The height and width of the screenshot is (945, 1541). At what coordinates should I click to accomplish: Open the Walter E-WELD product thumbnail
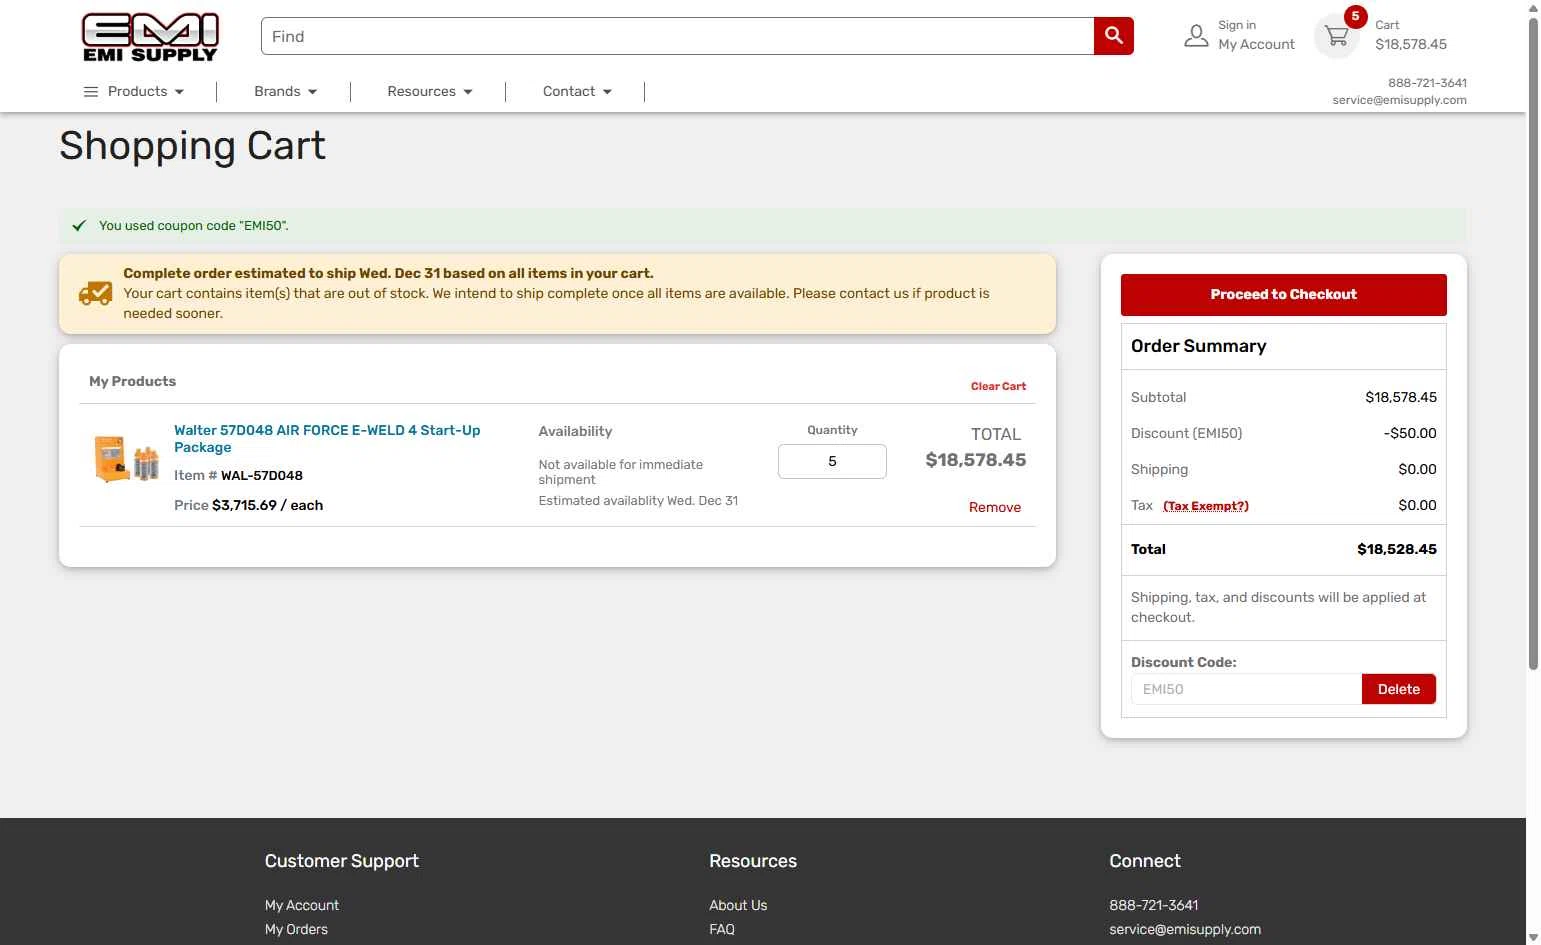[x=126, y=458]
